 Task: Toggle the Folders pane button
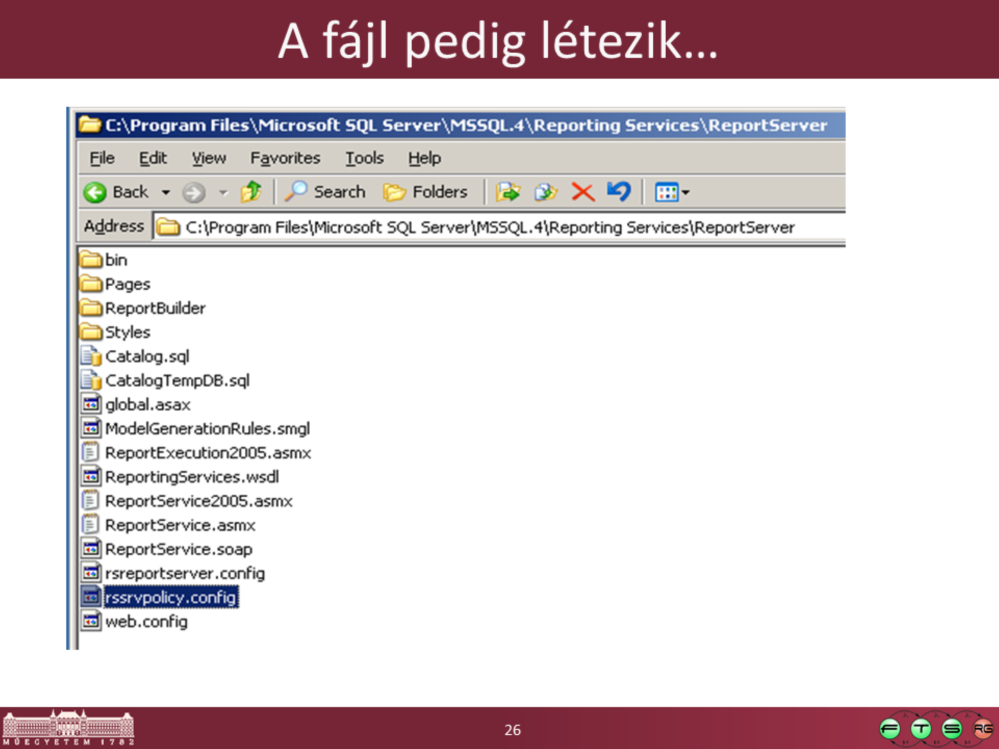[425, 192]
